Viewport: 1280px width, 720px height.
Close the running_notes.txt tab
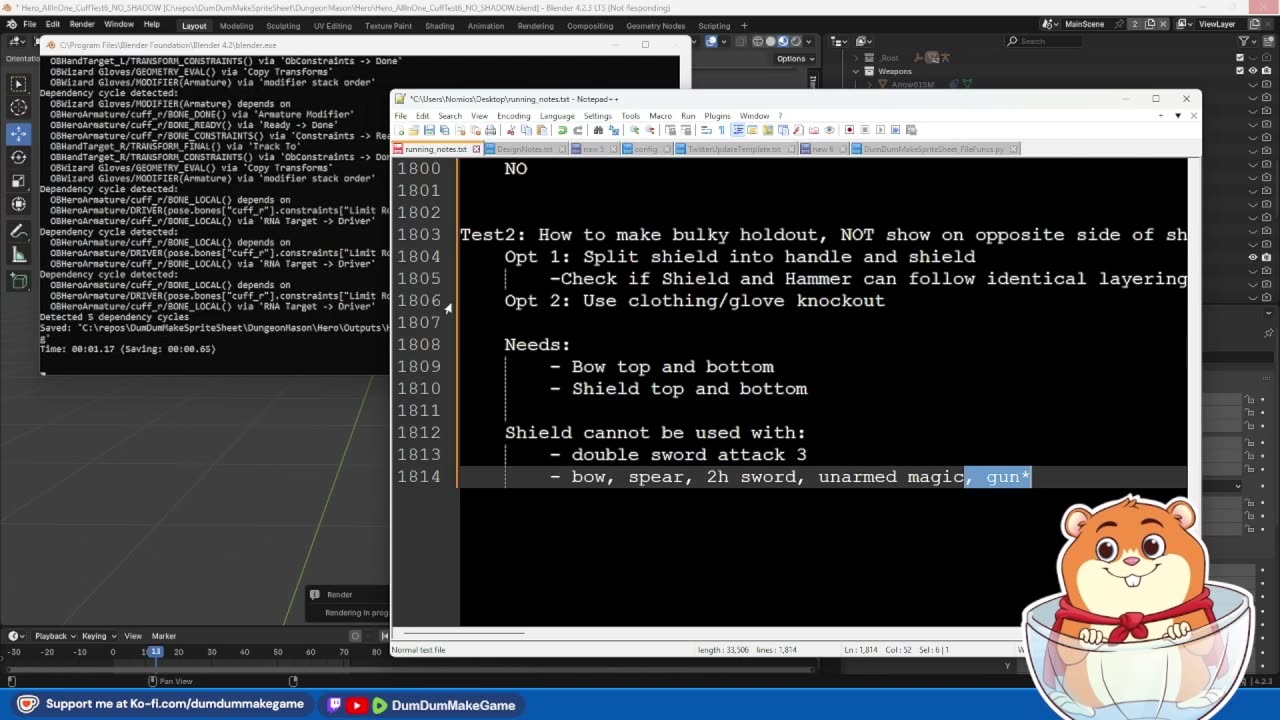(x=476, y=149)
